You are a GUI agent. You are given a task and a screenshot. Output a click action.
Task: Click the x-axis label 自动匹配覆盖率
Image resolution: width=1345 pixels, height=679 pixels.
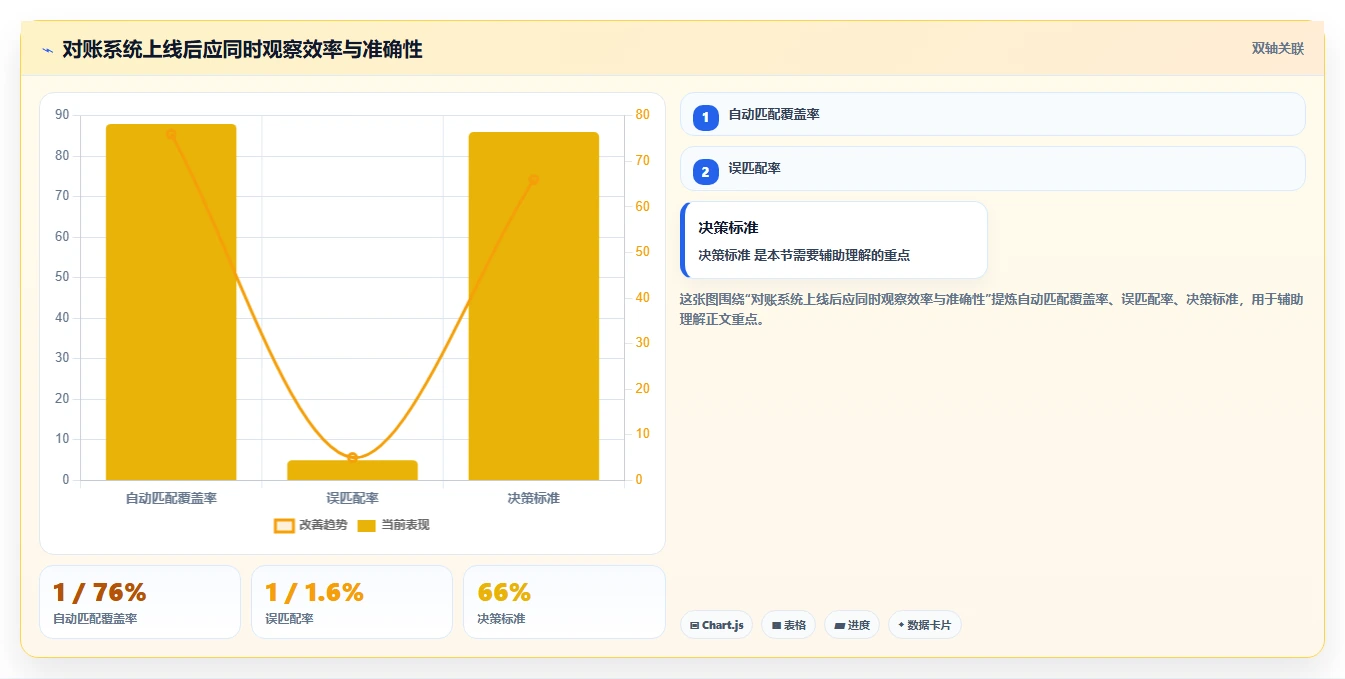171,498
